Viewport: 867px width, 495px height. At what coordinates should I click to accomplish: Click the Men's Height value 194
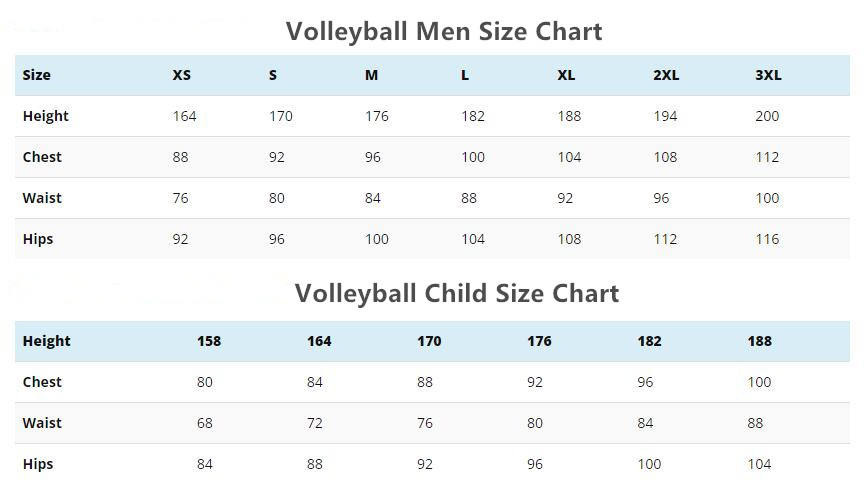point(665,116)
